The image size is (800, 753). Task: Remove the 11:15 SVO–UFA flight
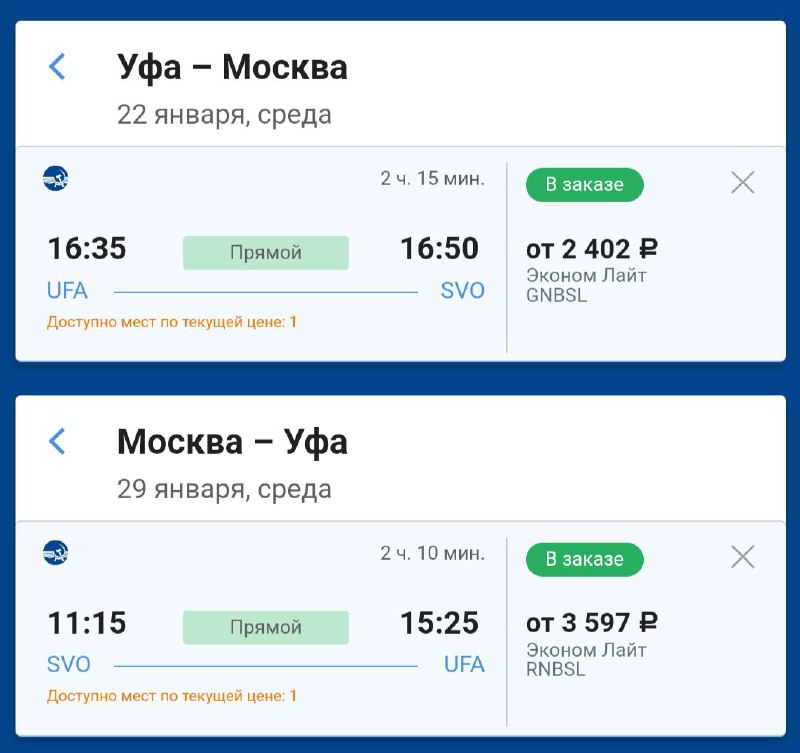pos(742,557)
